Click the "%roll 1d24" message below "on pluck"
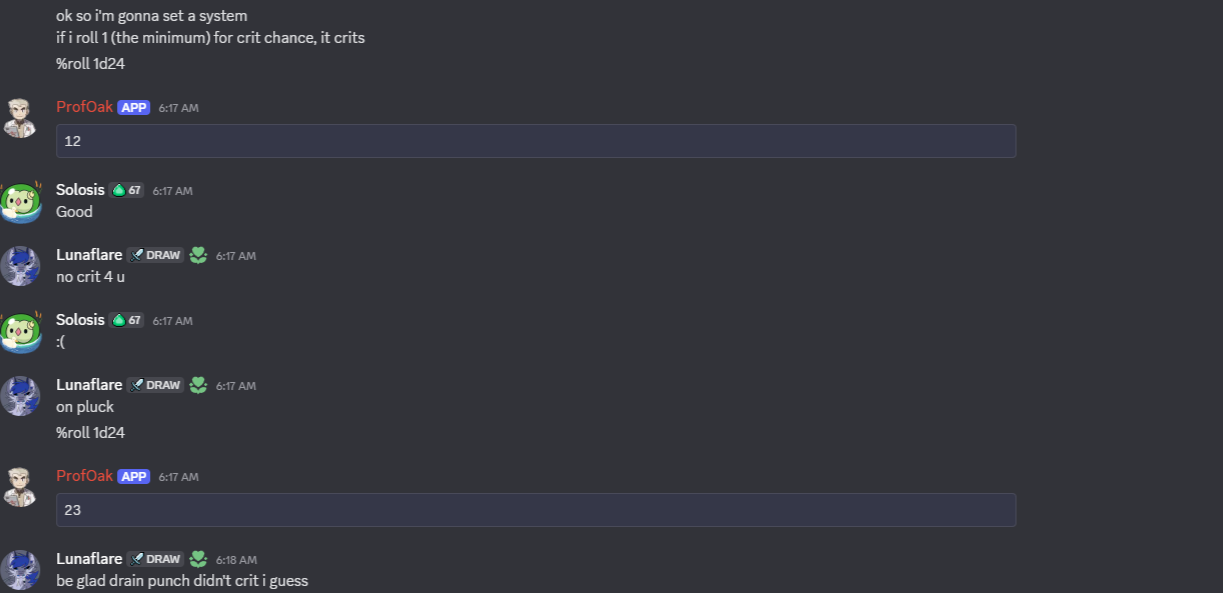1223x593 pixels. click(90, 433)
